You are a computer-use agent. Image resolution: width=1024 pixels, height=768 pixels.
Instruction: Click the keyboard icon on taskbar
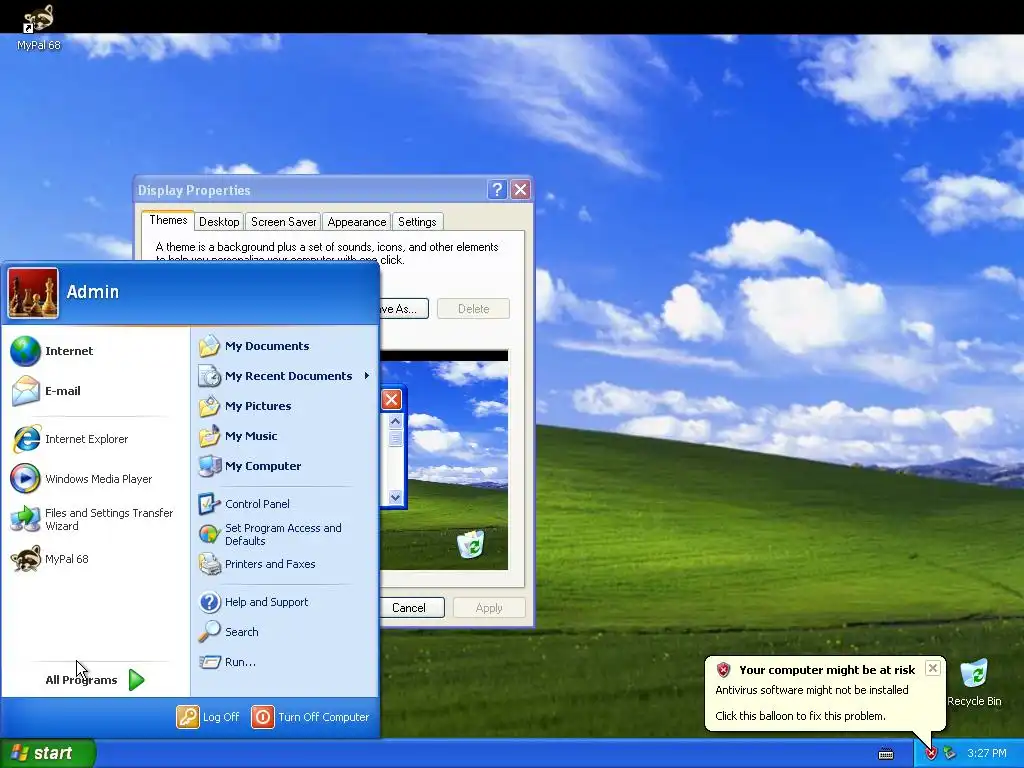[886, 754]
